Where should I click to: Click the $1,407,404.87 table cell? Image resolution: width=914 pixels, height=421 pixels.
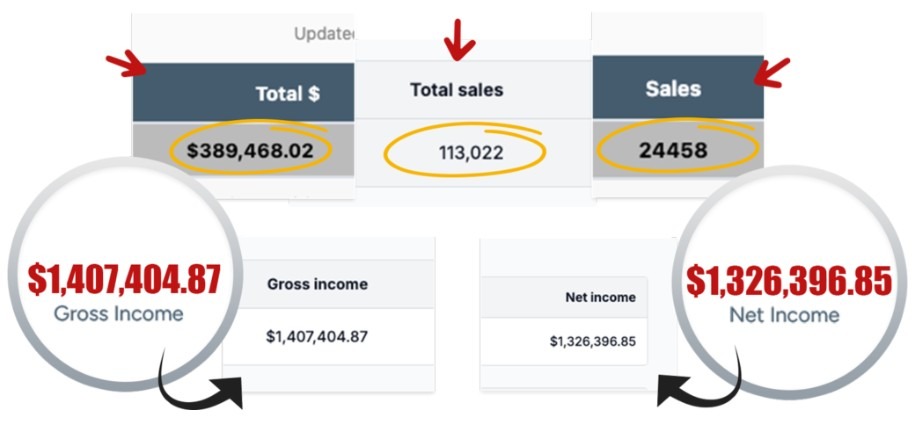point(316,336)
